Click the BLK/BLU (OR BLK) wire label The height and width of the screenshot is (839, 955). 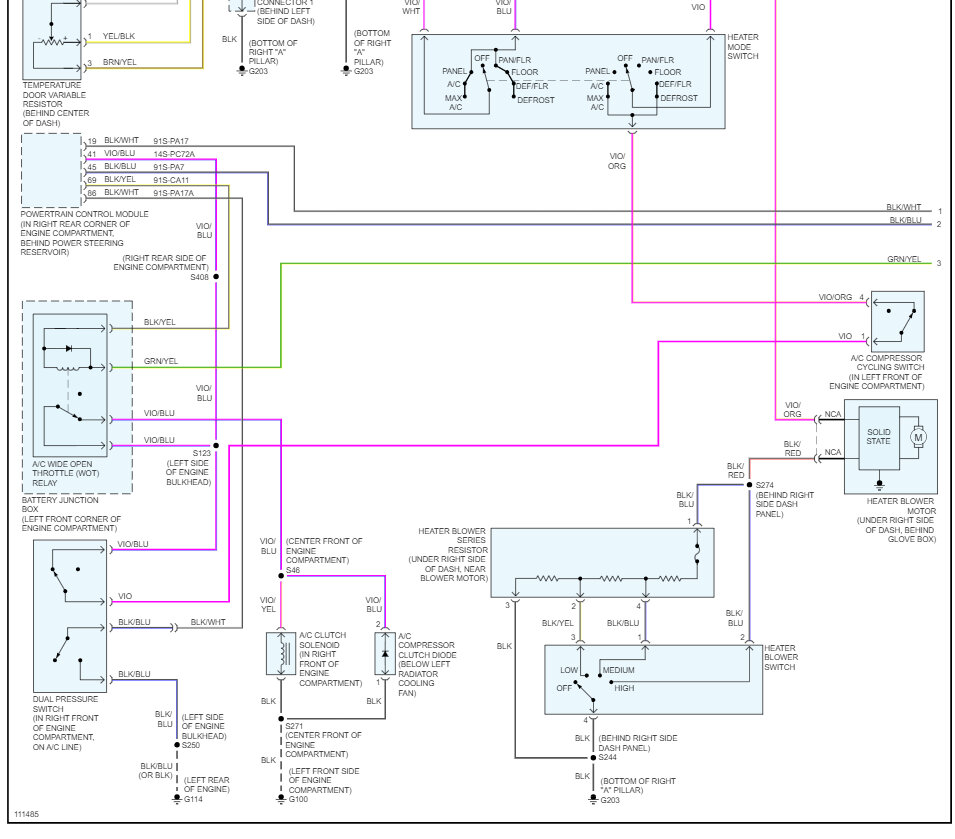[x=157, y=771]
